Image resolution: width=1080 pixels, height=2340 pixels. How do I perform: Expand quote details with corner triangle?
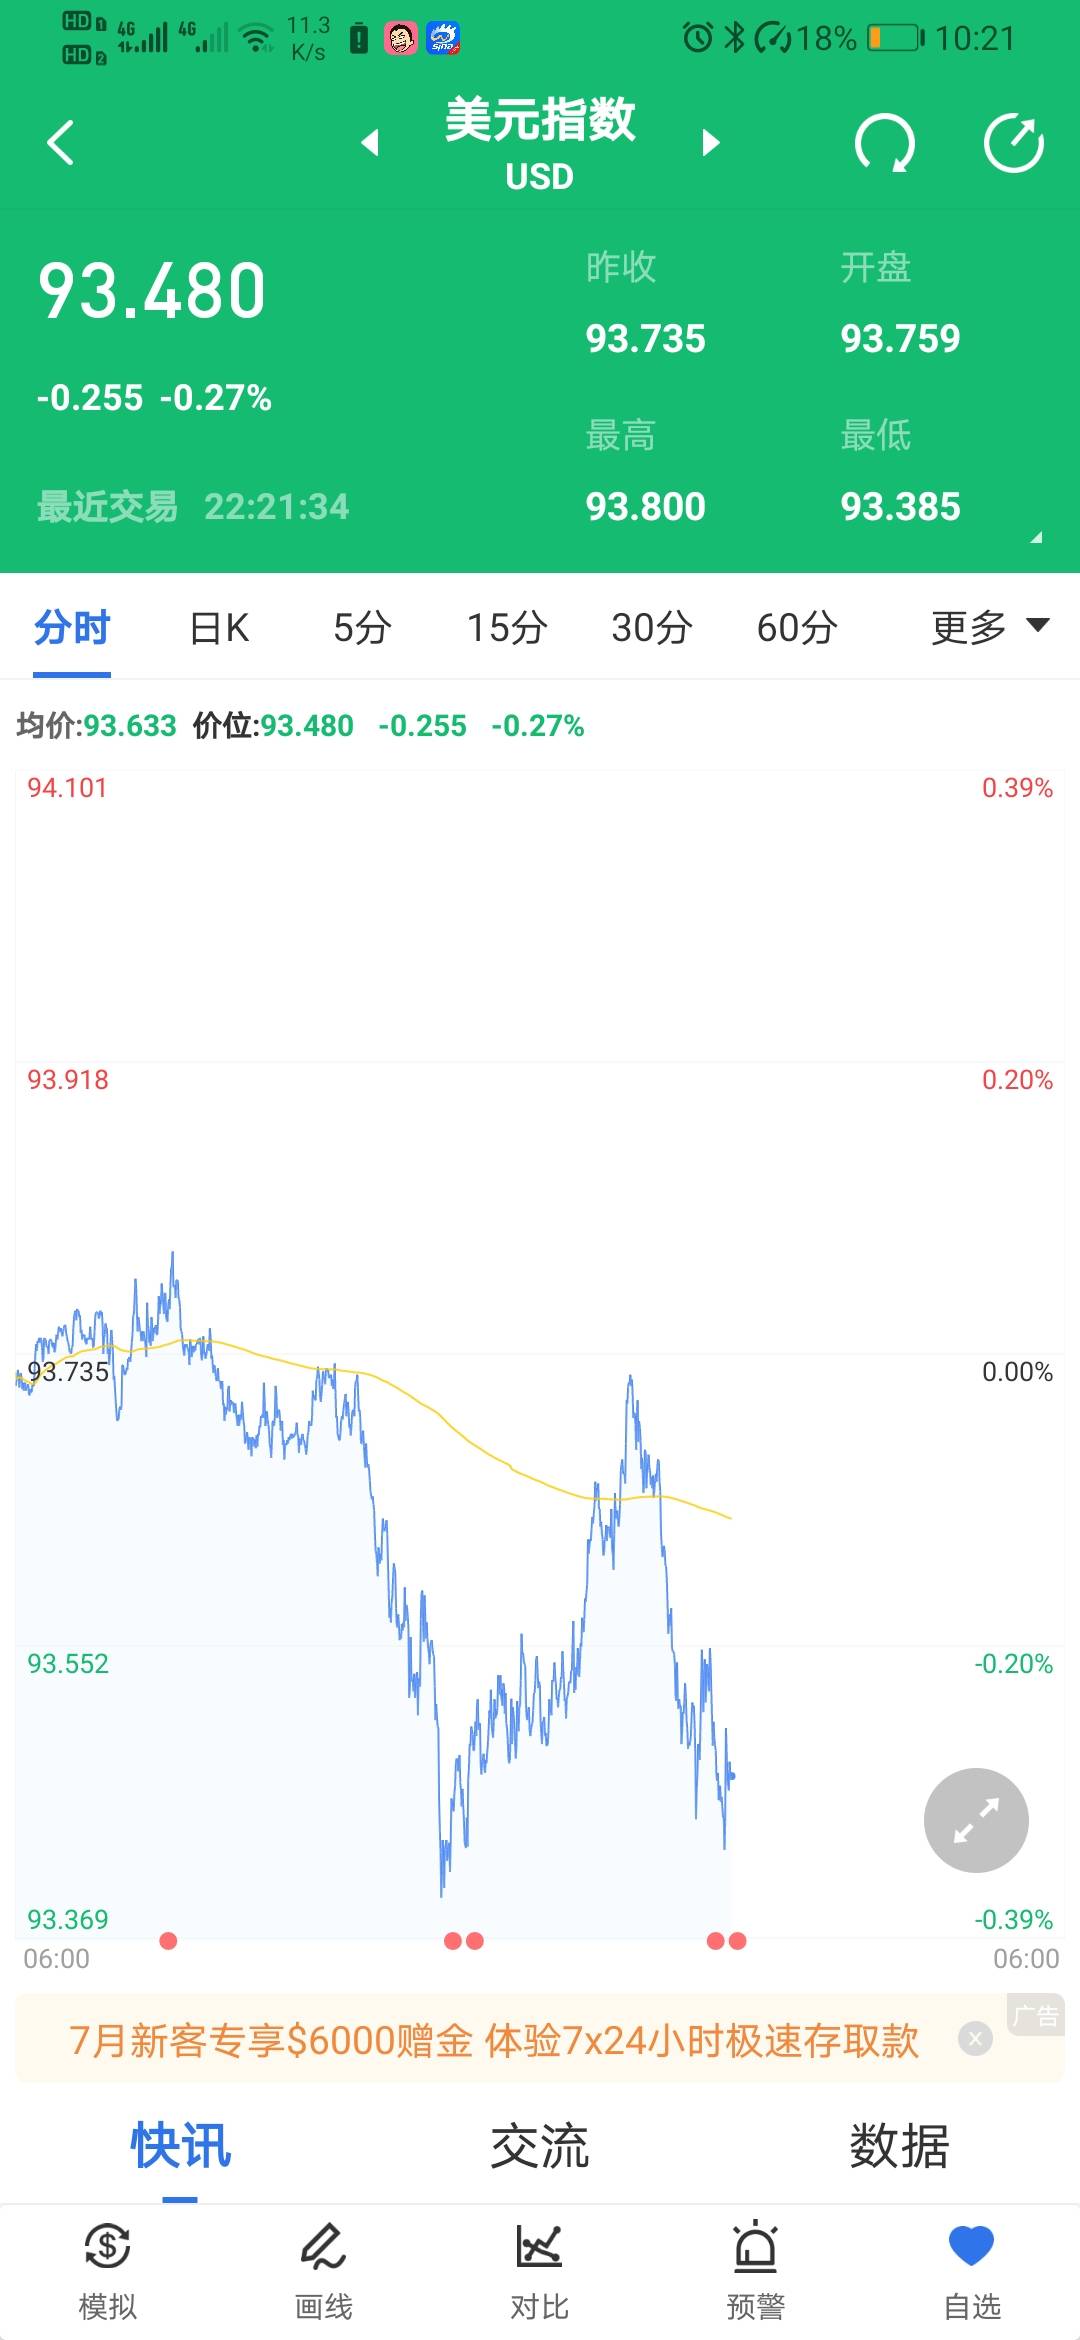(x=1036, y=537)
